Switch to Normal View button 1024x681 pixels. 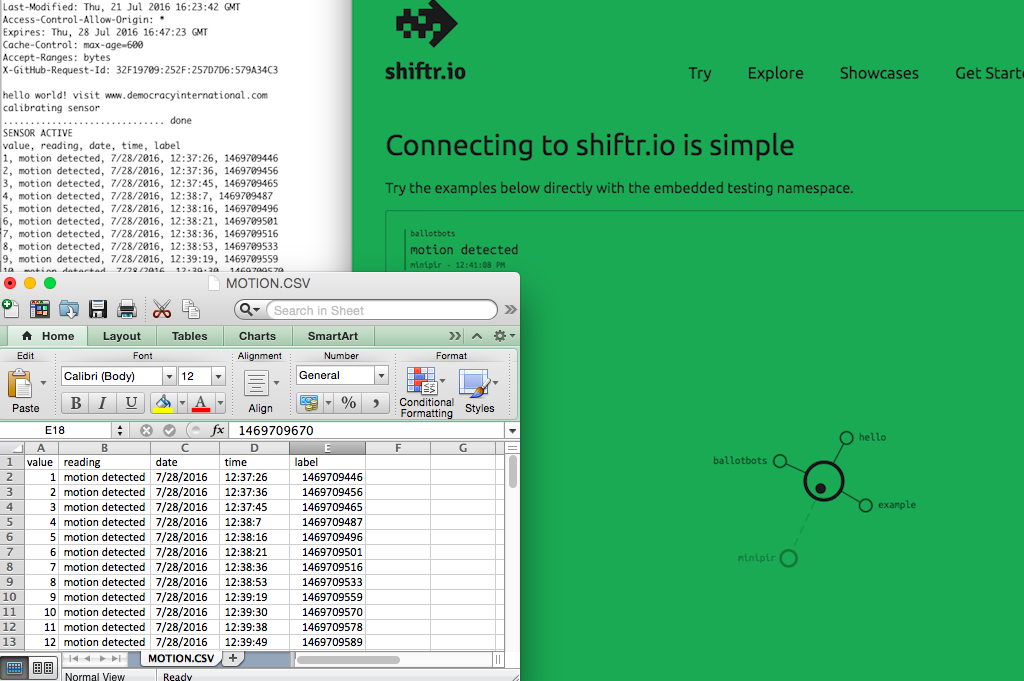click(x=14, y=668)
